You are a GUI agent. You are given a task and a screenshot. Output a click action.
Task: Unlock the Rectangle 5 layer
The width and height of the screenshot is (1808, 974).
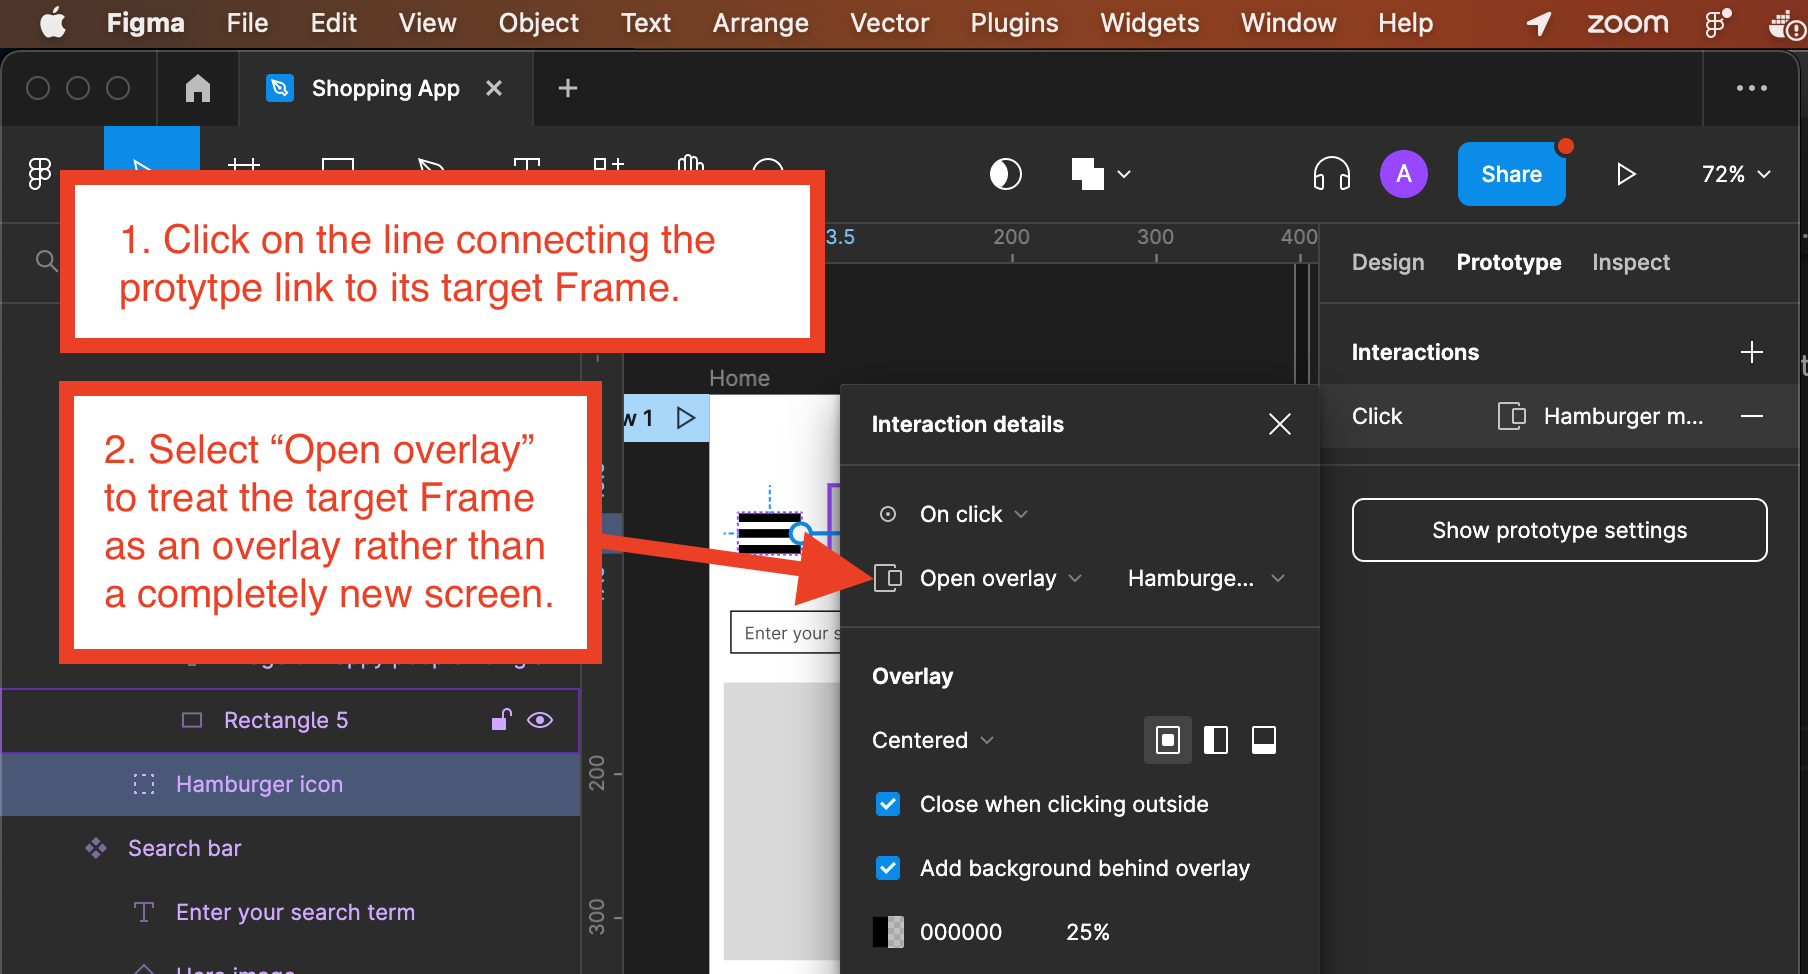point(501,720)
